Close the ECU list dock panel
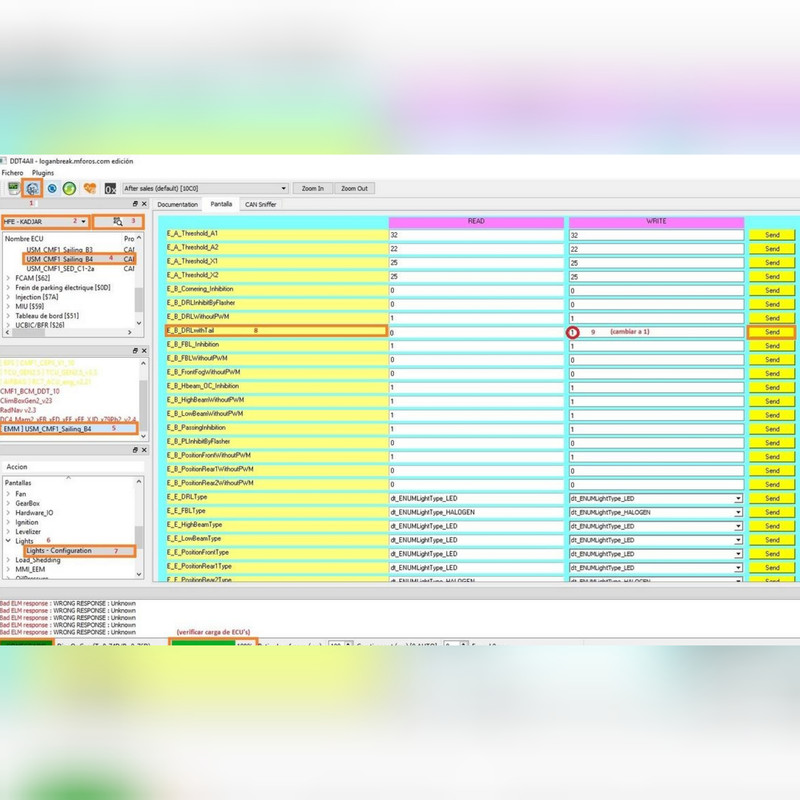This screenshot has height=800, width=800. pyautogui.click(x=144, y=204)
